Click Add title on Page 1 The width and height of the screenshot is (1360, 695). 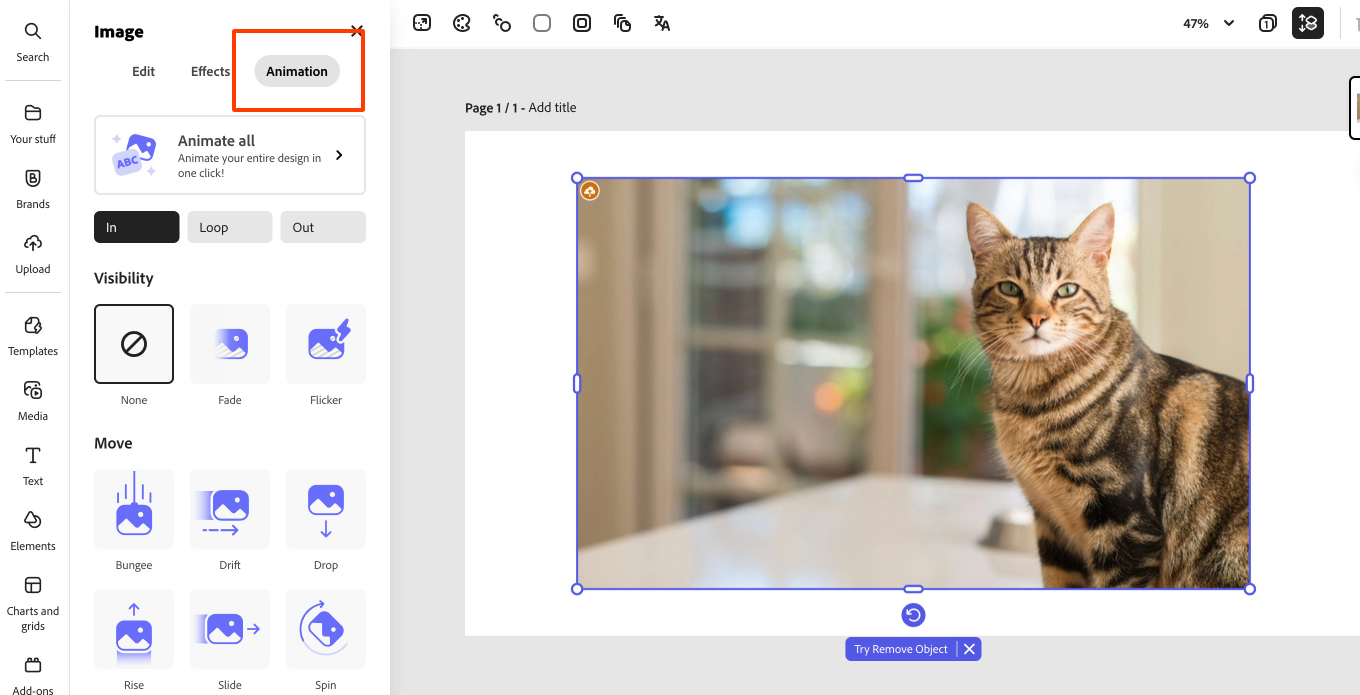pyautogui.click(x=552, y=108)
